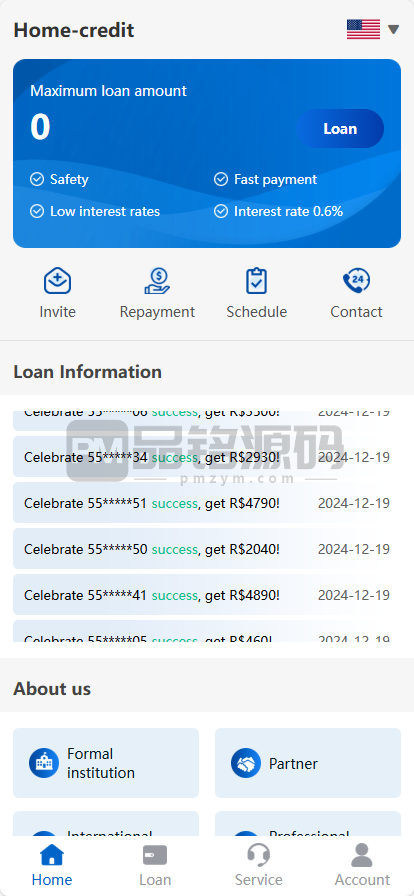The image size is (414, 896).
Task: Switch to the Account tab
Action: tap(362, 866)
